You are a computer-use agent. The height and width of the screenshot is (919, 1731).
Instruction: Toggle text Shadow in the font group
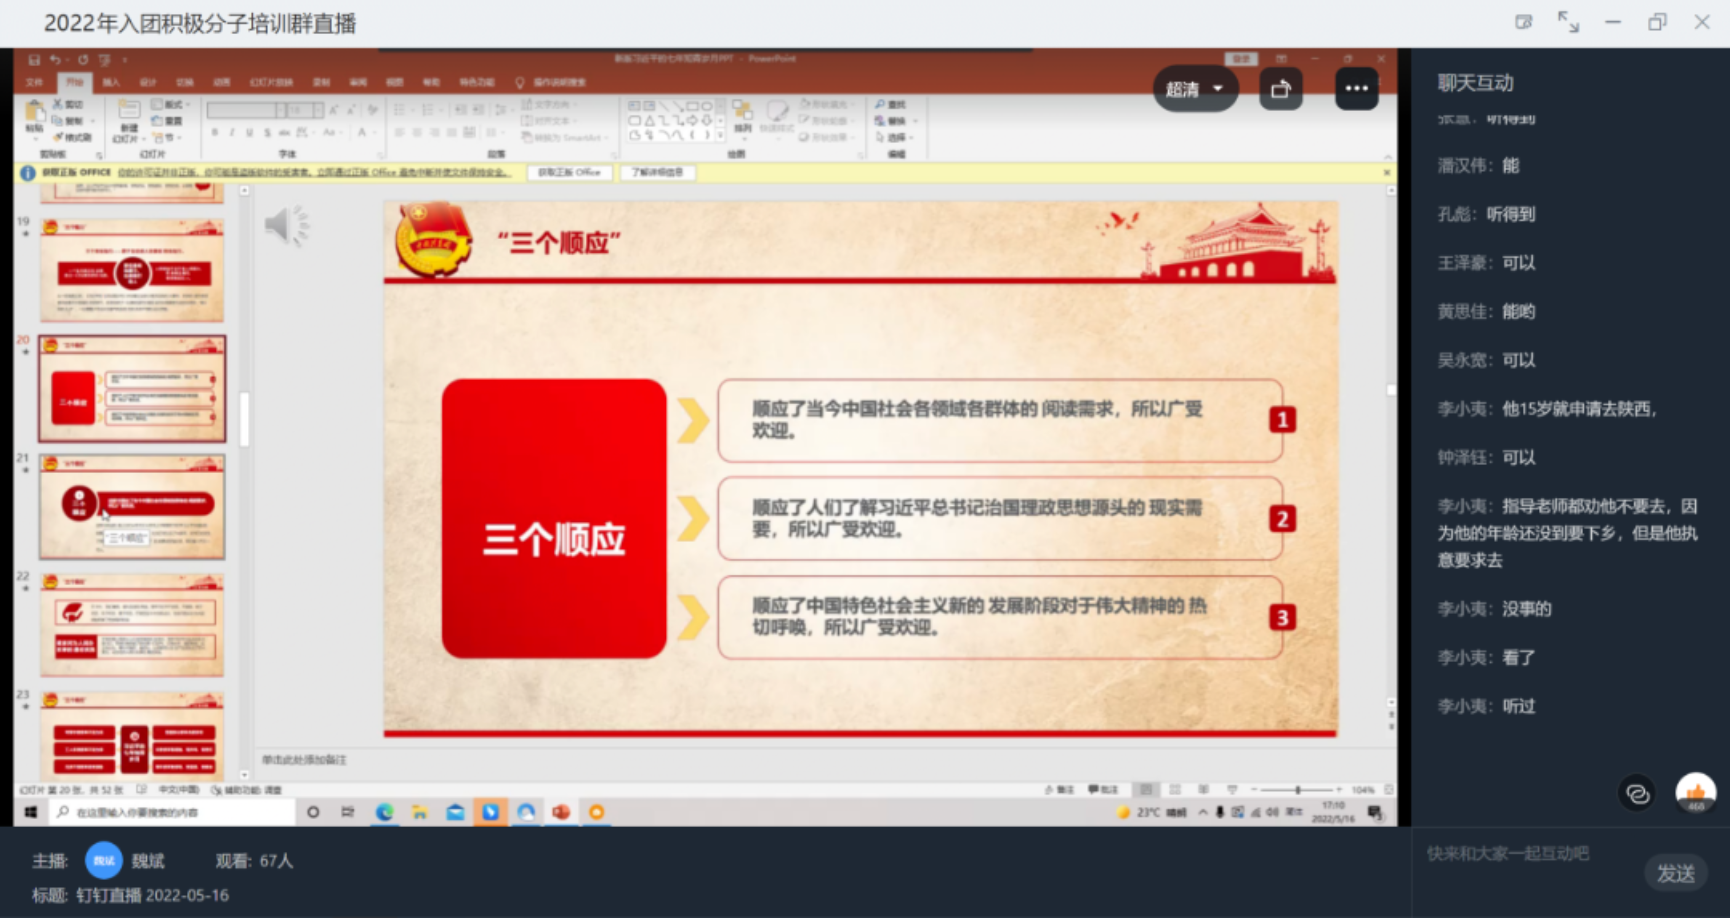(268, 132)
